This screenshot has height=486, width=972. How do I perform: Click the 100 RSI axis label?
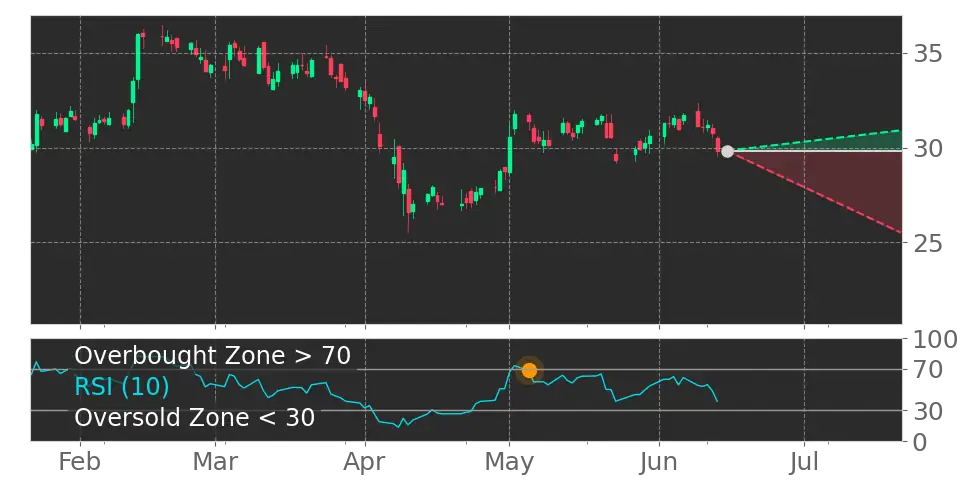pyautogui.click(x=935, y=340)
